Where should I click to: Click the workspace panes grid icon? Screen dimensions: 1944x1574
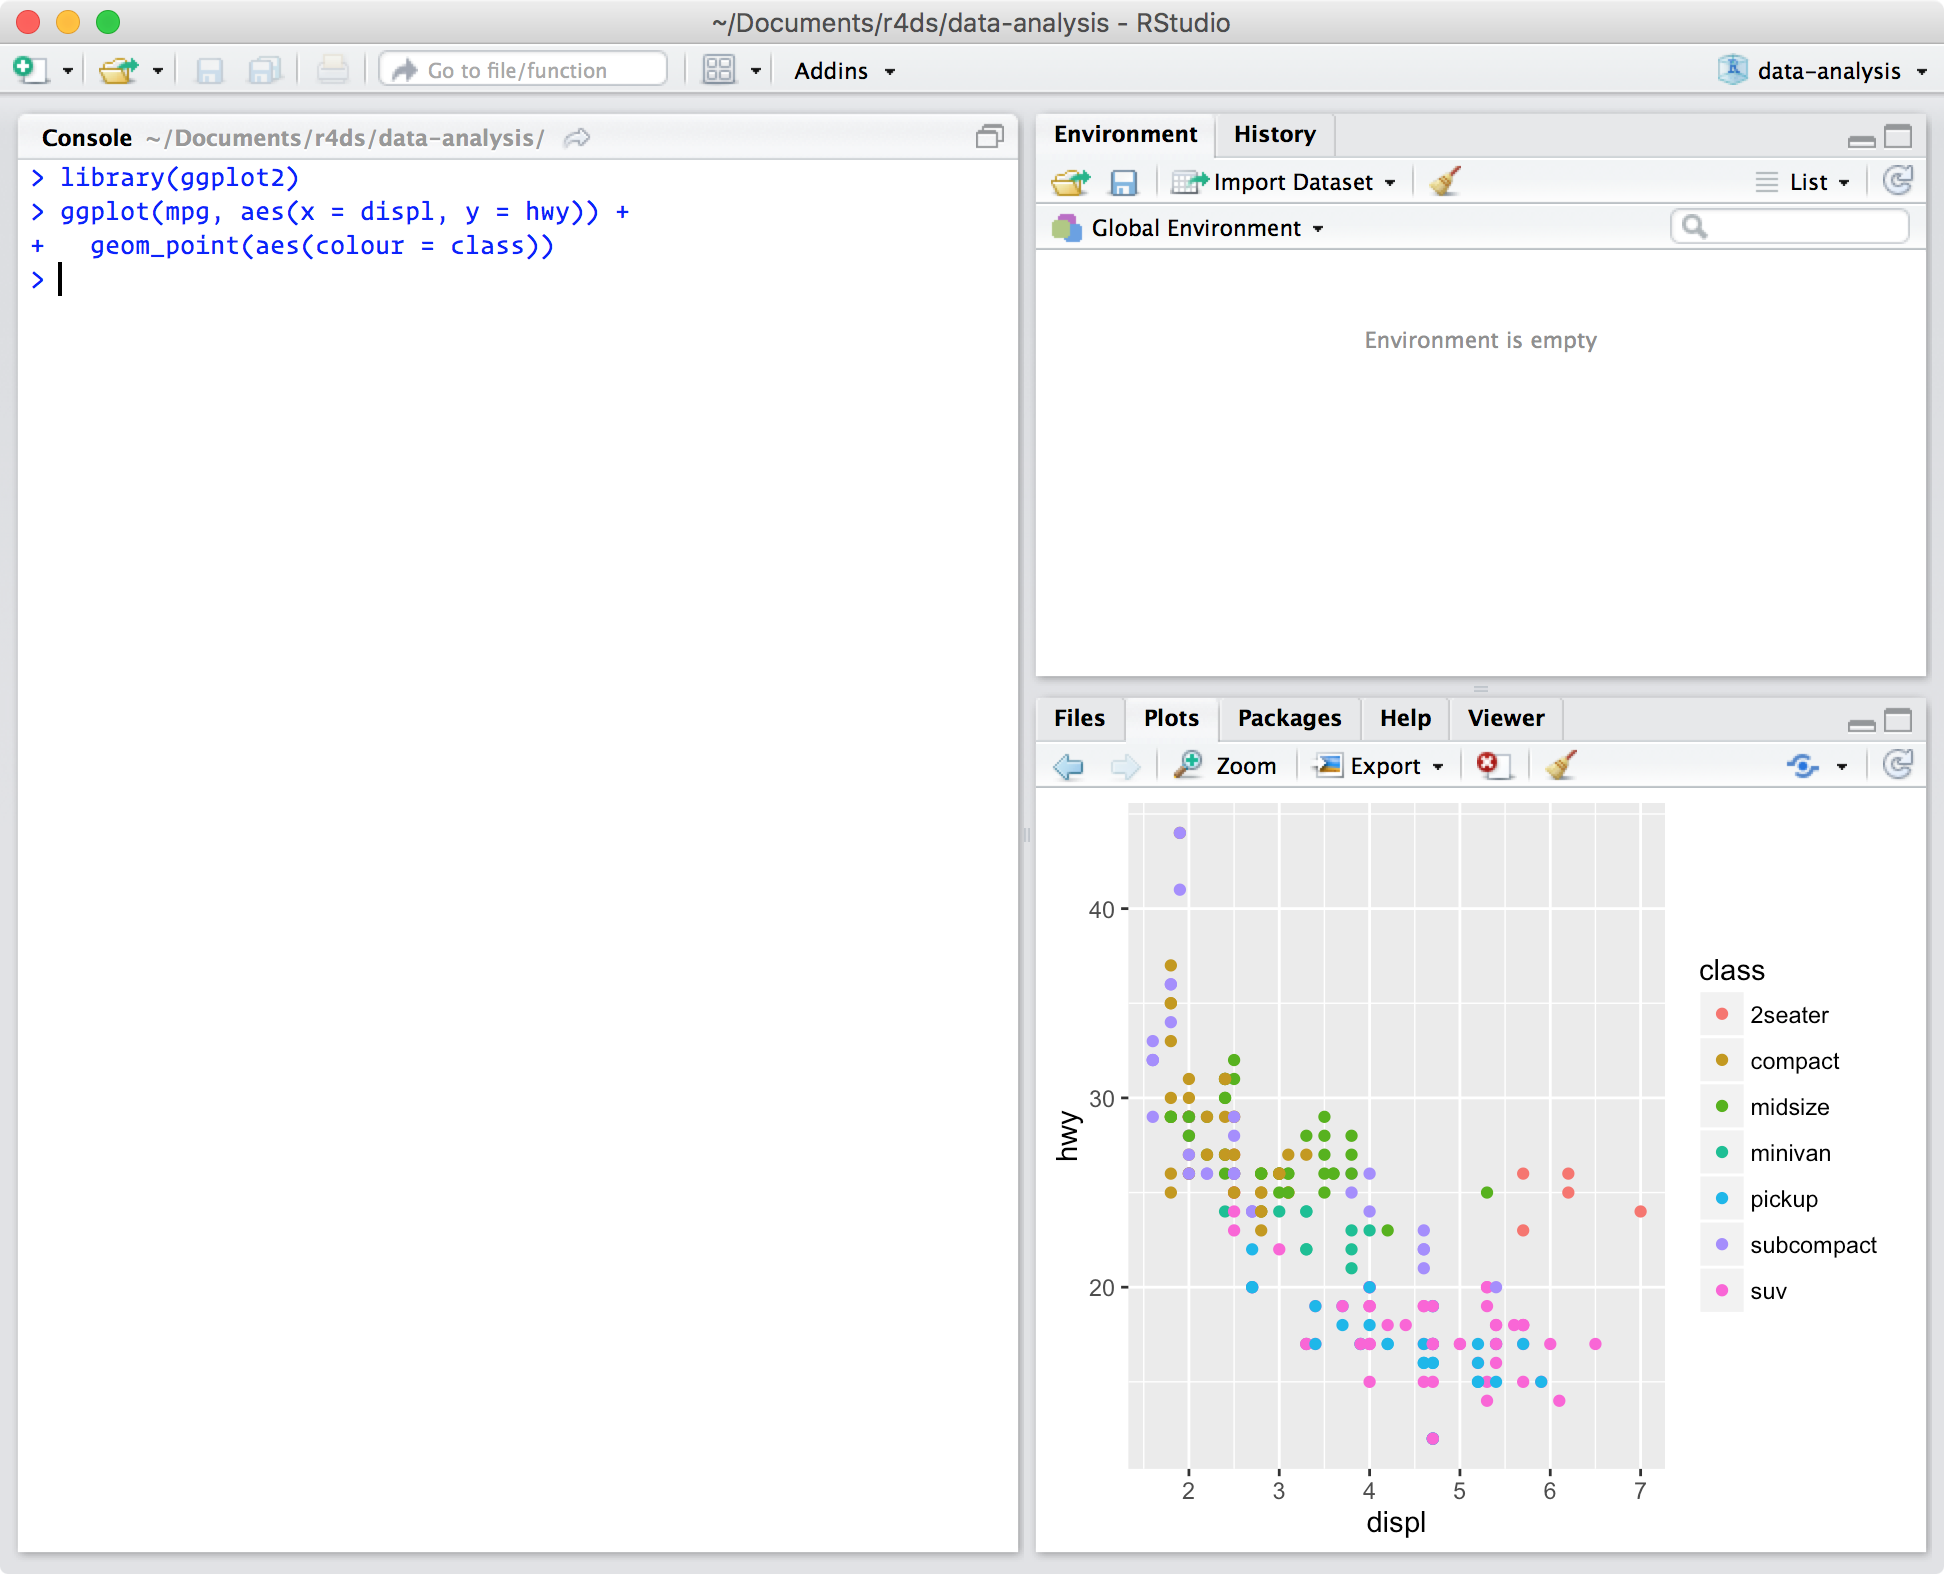pos(719,70)
